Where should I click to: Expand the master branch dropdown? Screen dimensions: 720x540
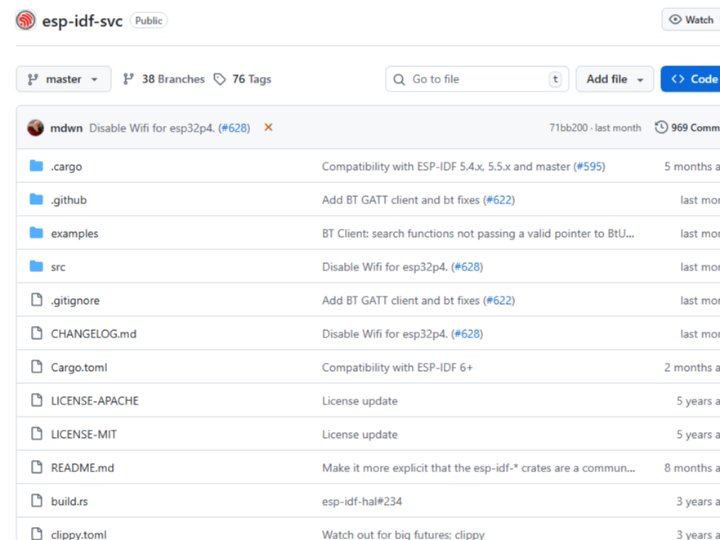click(x=63, y=79)
